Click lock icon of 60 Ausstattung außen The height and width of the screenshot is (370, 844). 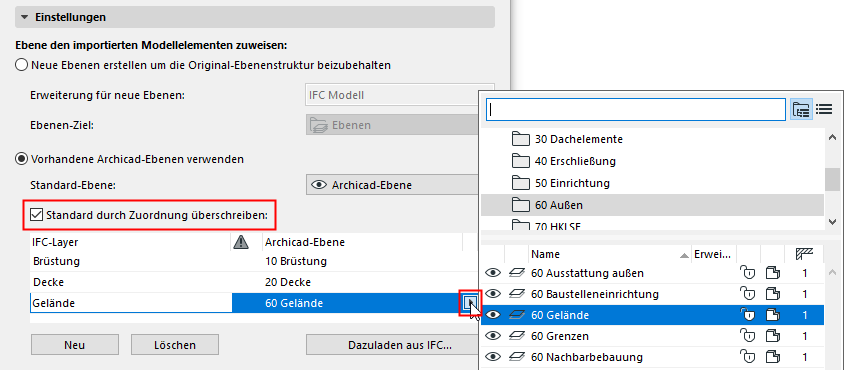[748, 273]
